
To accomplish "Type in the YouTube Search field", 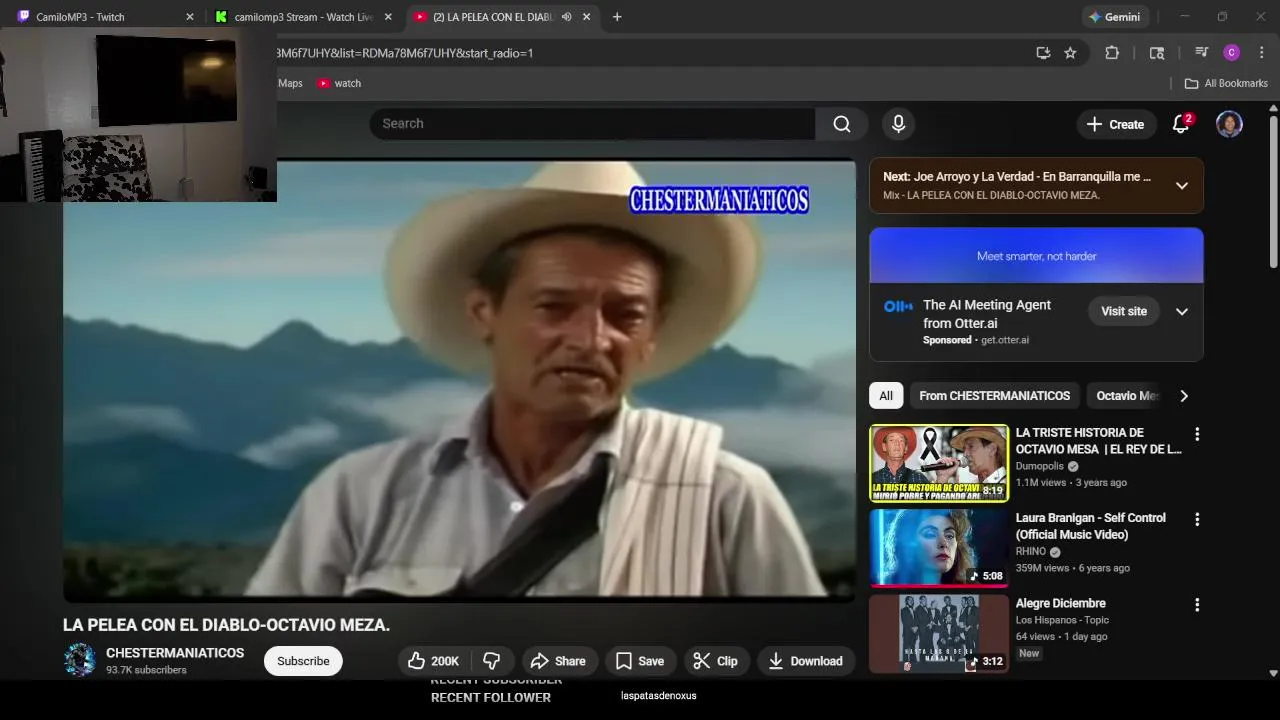I will [592, 124].
